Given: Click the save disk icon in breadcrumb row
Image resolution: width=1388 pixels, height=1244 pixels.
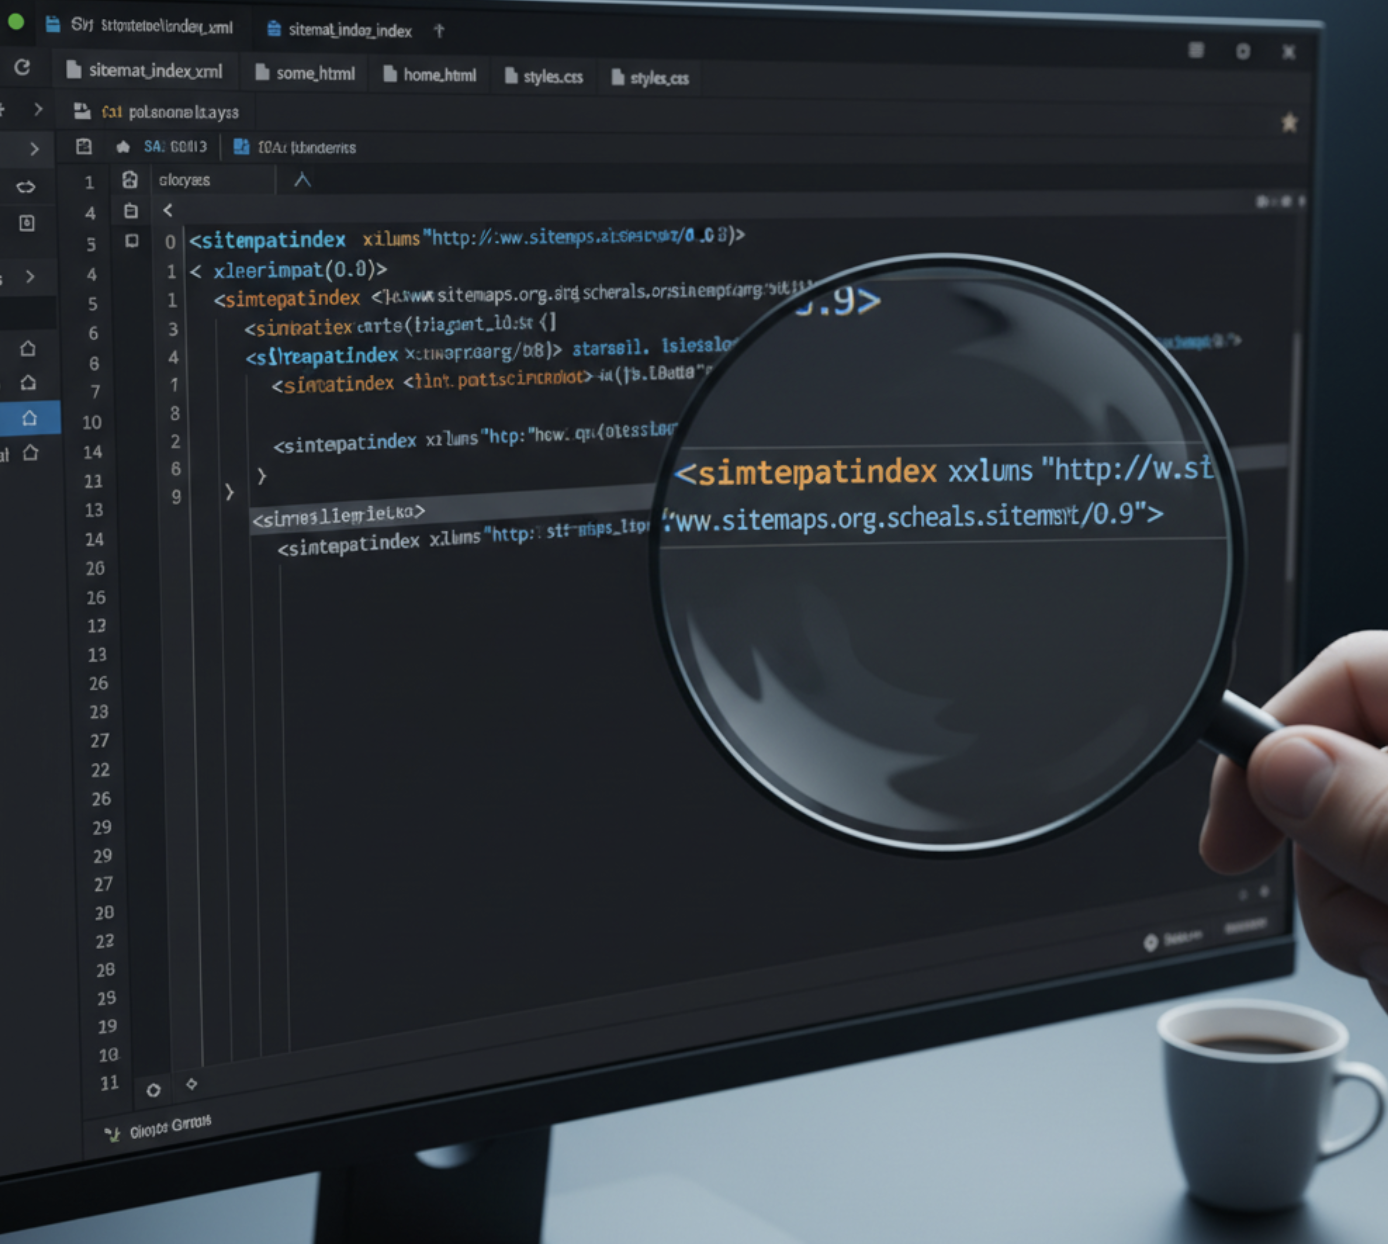Looking at the screenshot, I should pos(84,147).
